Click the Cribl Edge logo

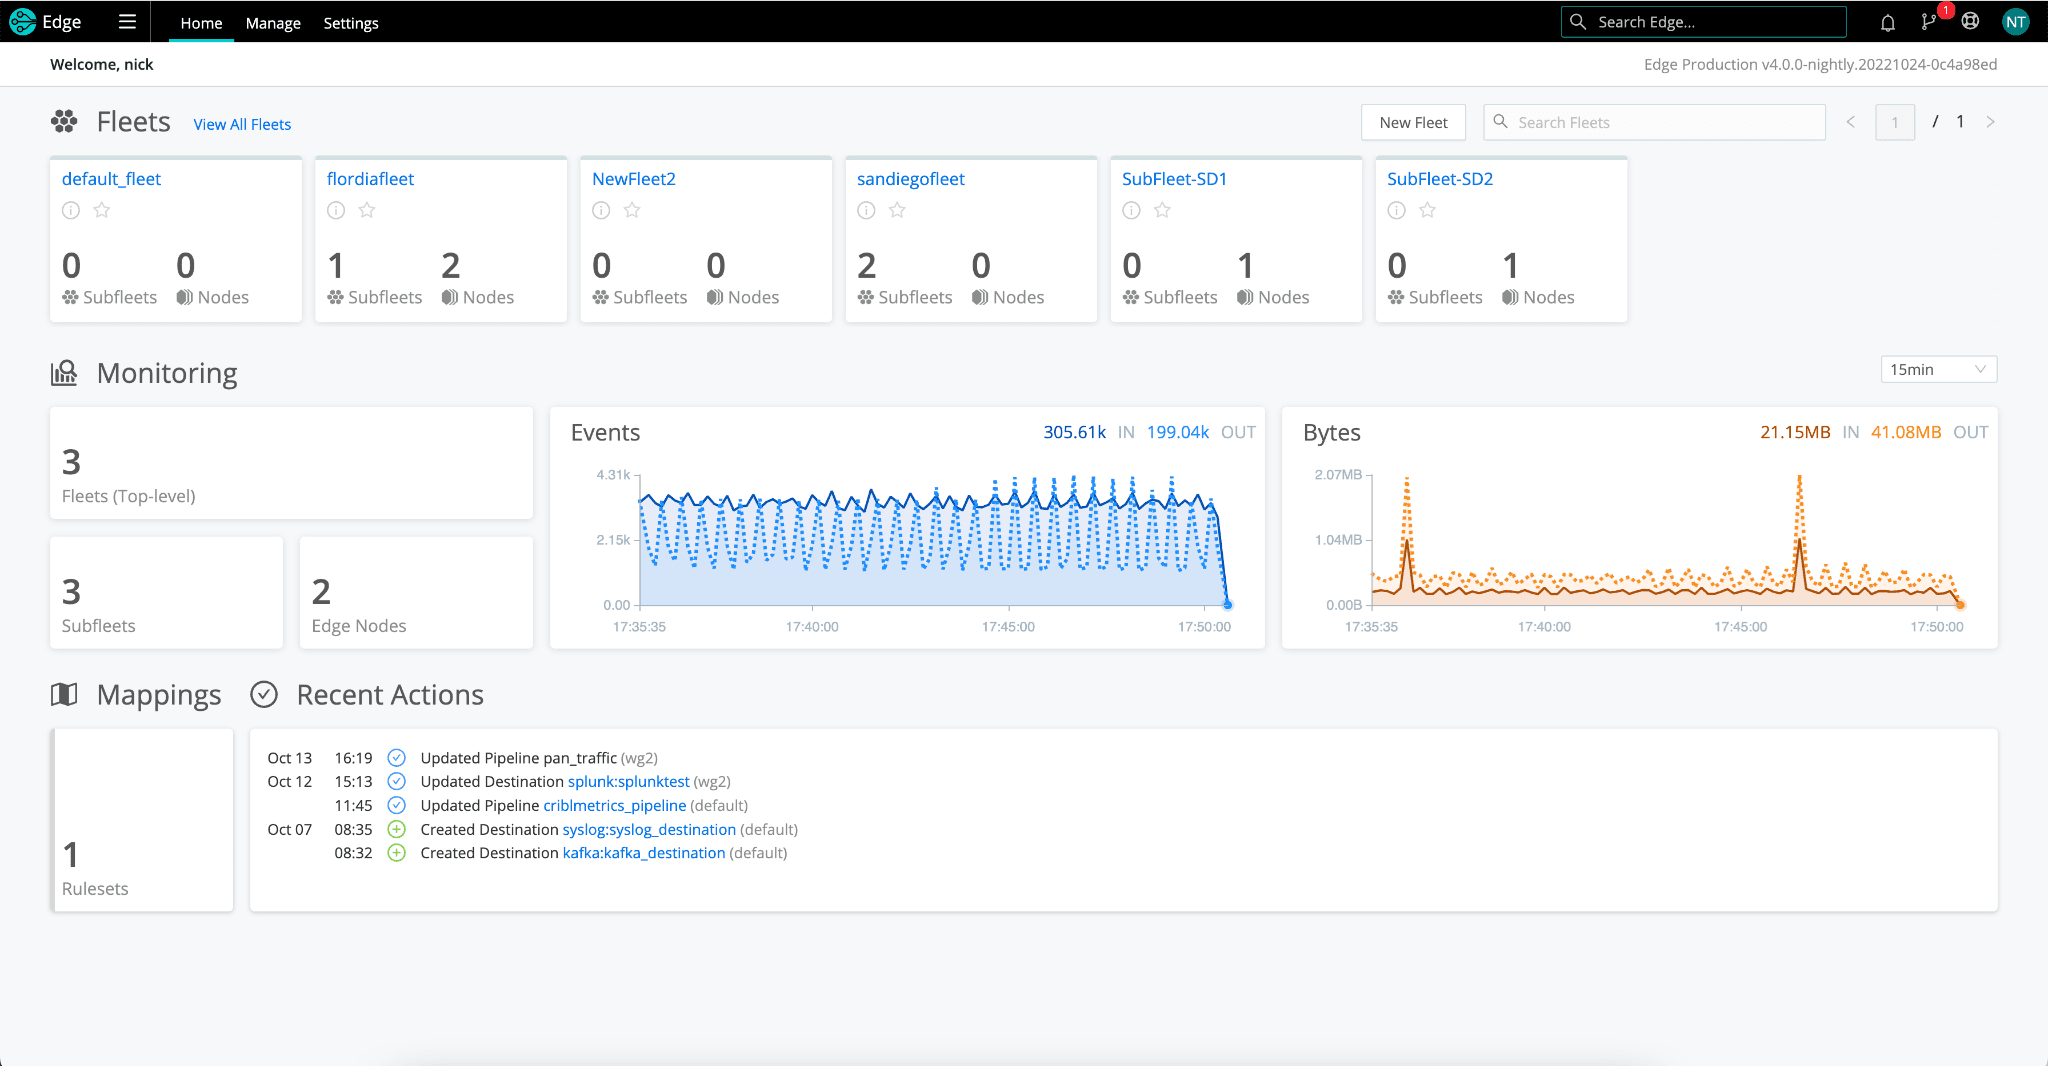pyautogui.click(x=23, y=22)
